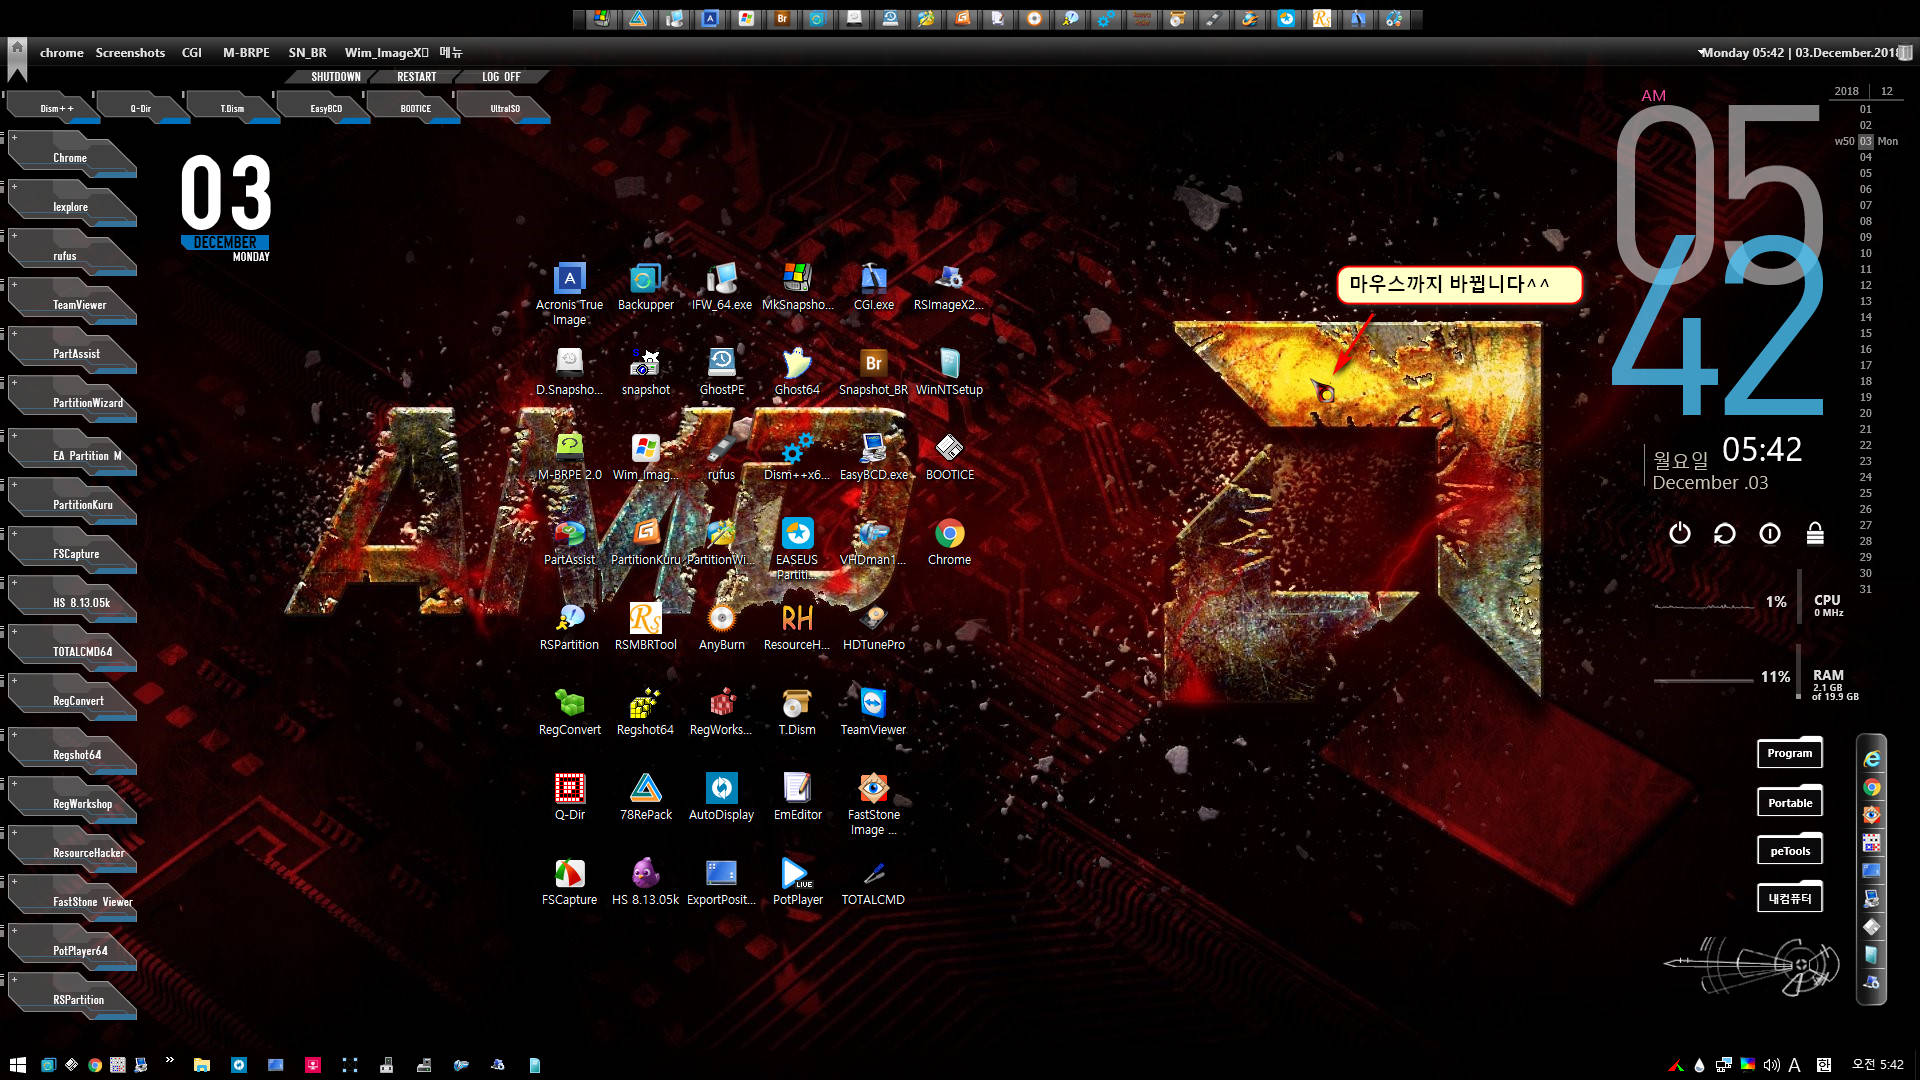Image resolution: width=1920 pixels, height=1080 pixels.
Task: Open the 78RePack desktop icon
Action: point(645,797)
